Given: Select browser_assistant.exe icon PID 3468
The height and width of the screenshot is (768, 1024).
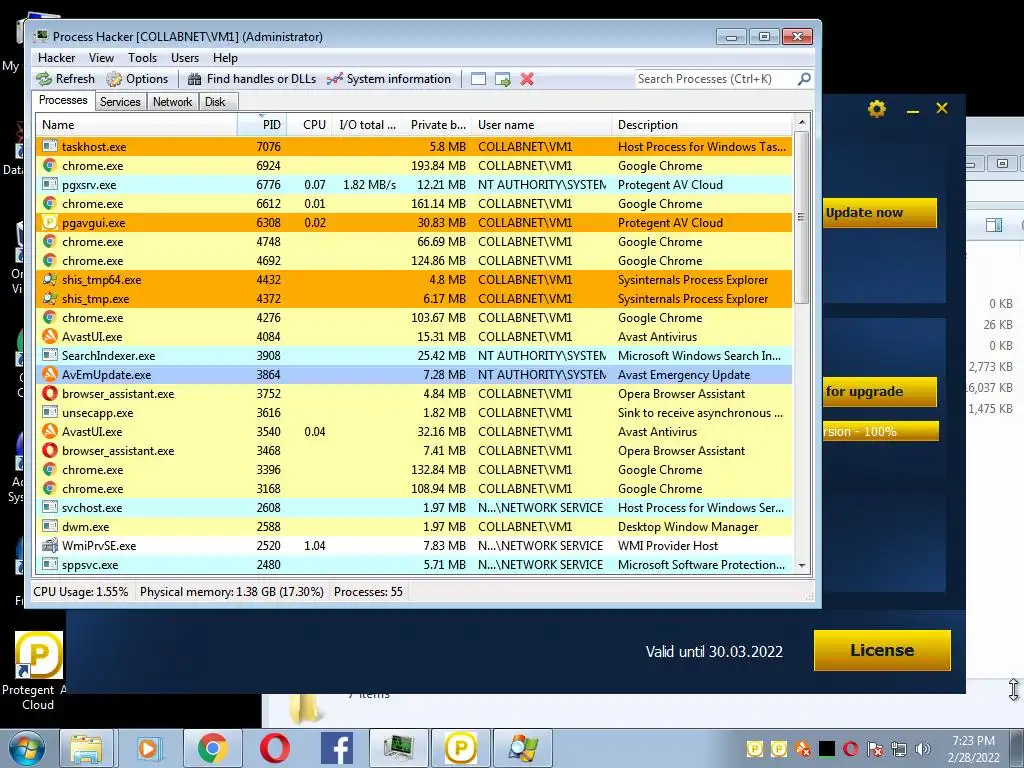Looking at the screenshot, I should pyautogui.click(x=50, y=450).
